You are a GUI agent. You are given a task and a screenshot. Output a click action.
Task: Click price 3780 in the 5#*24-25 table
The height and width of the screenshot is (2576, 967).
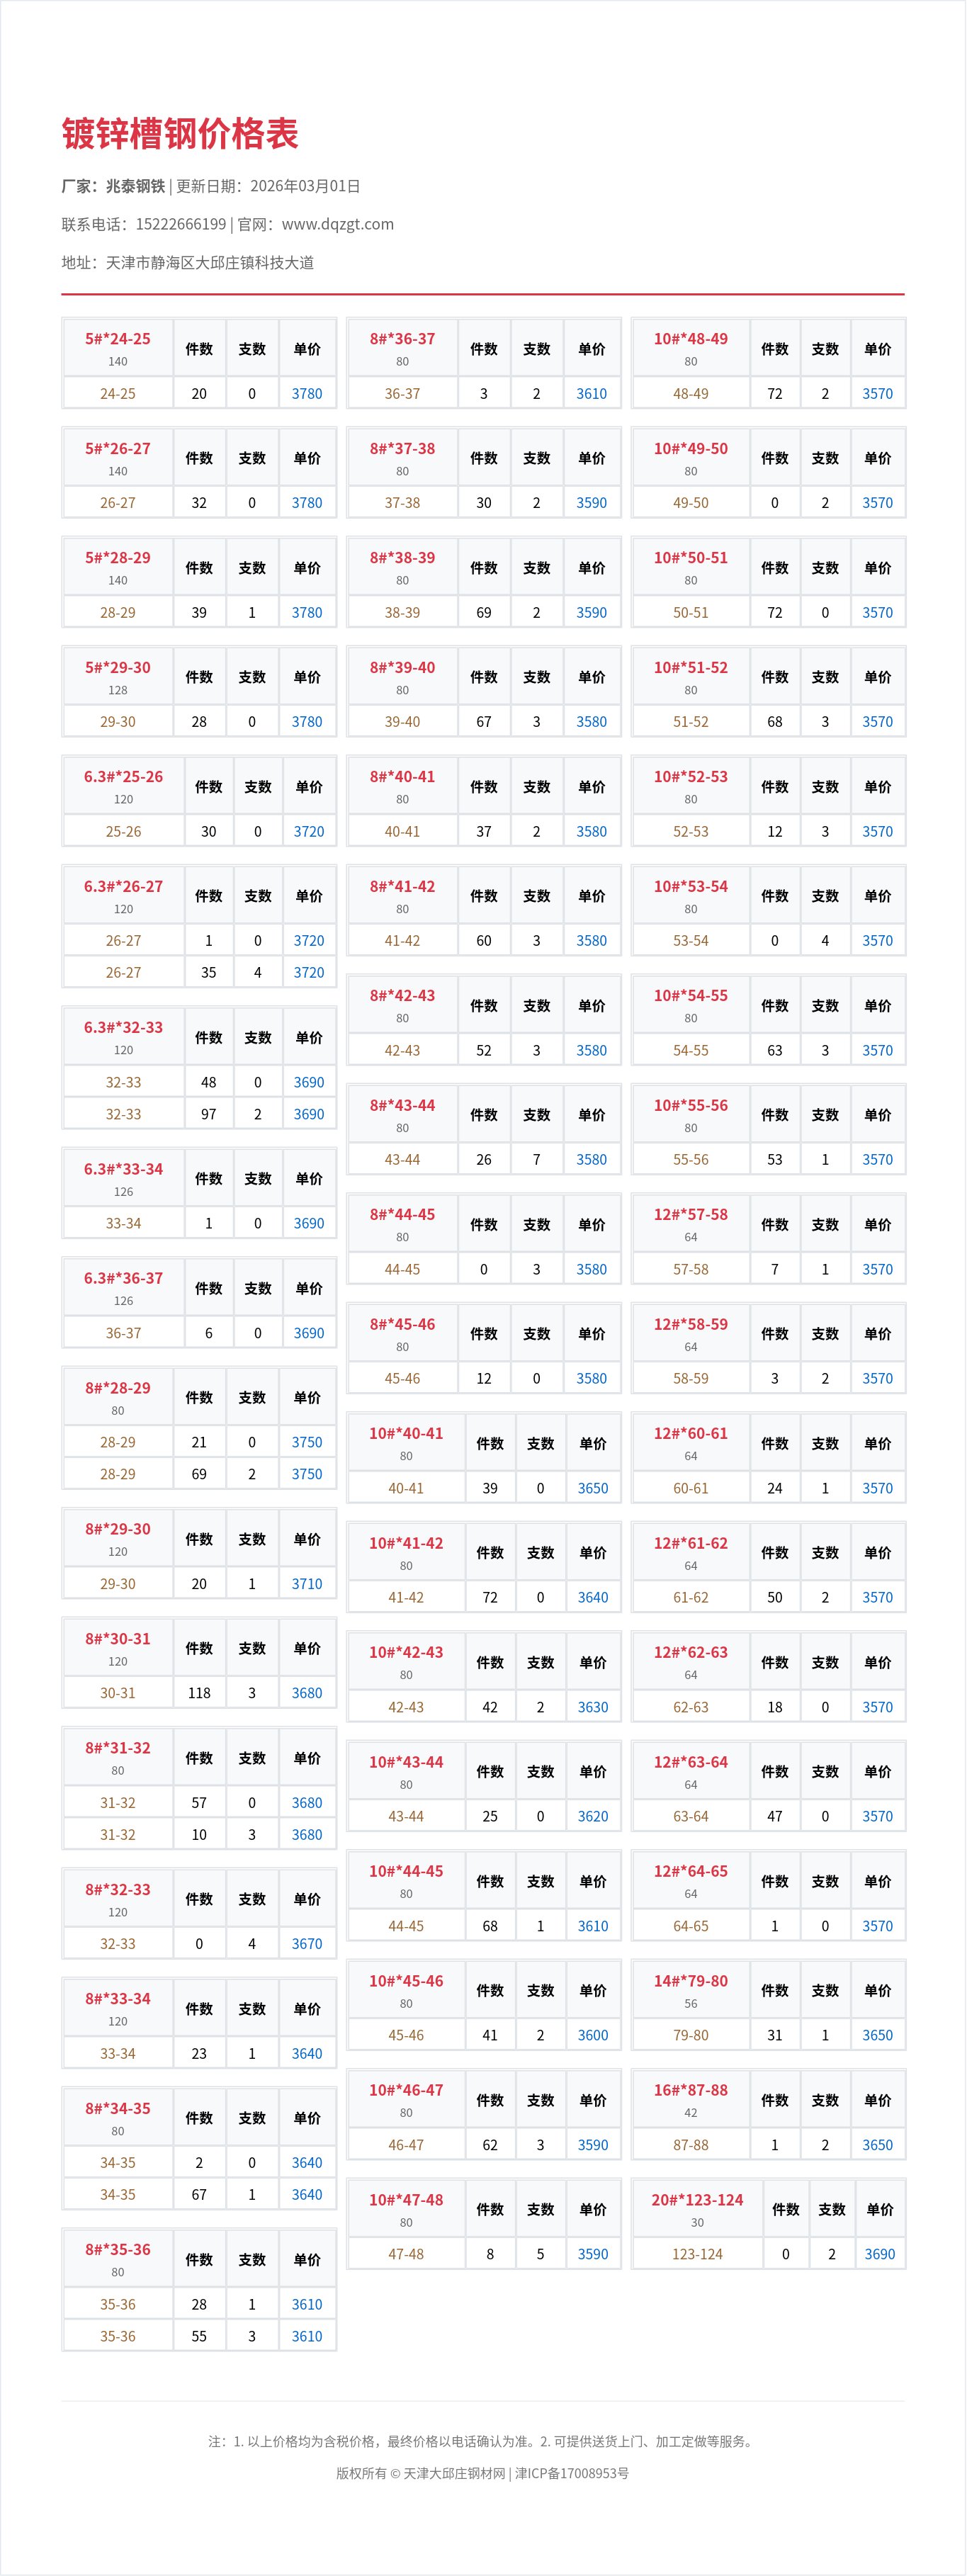pos(307,394)
